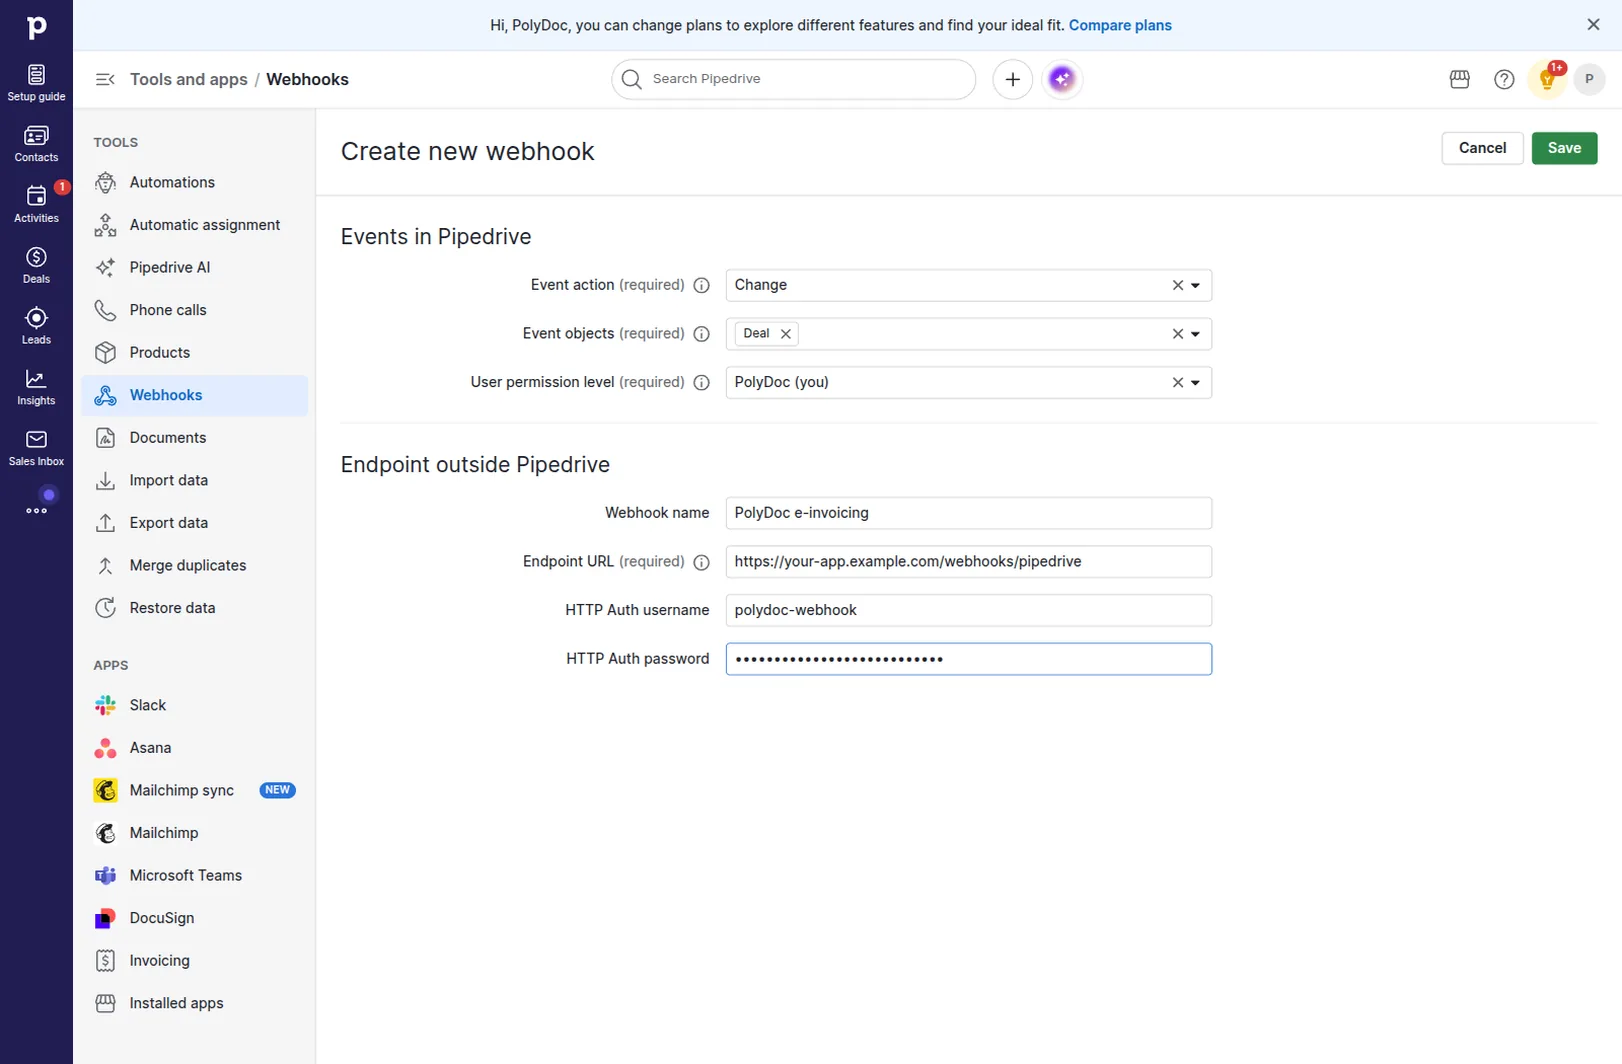
Task: Expand User permission level dropdown arrow
Action: click(1195, 382)
